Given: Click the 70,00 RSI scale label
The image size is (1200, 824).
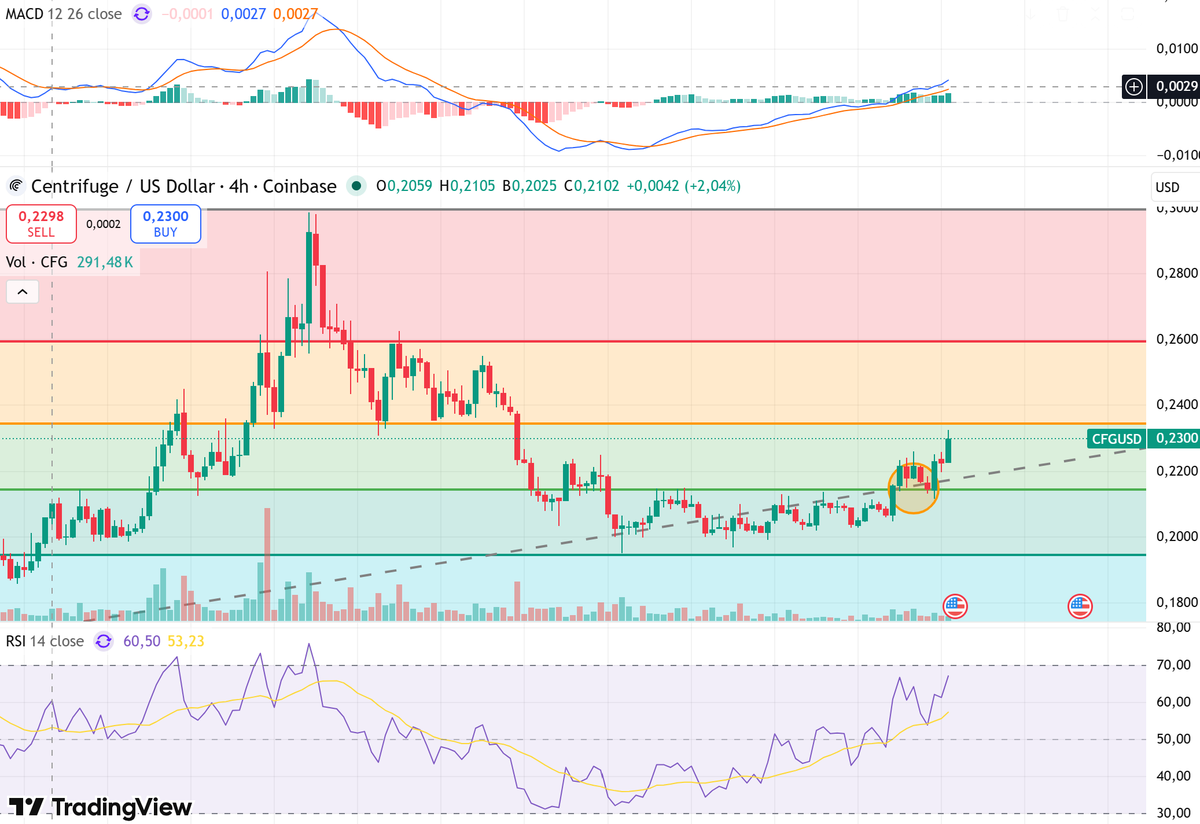Looking at the screenshot, I should click(x=1172, y=665).
